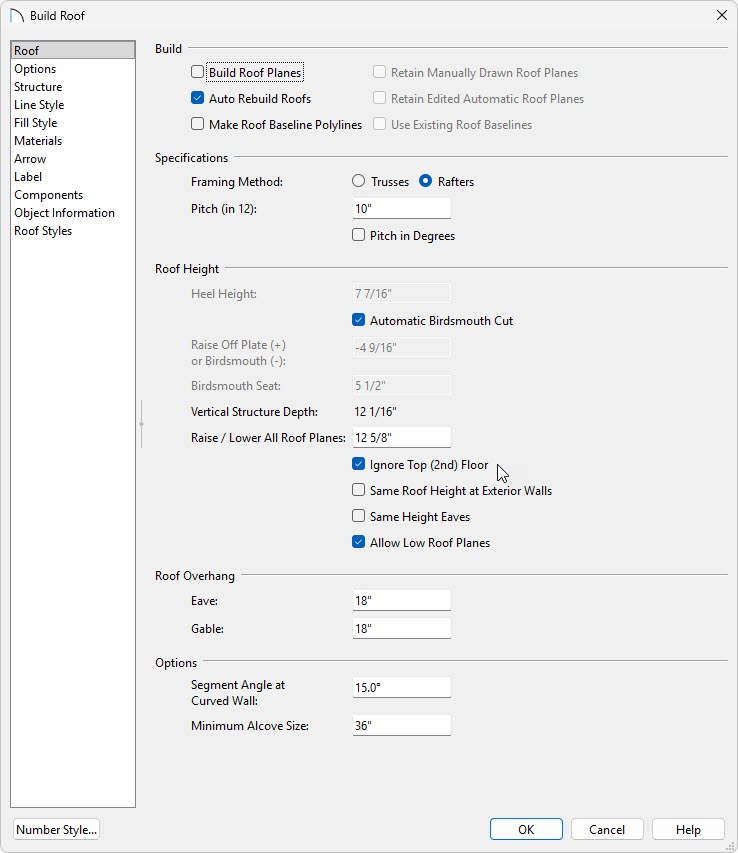
Task: Open the Options panel in sidebar
Action: point(35,69)
